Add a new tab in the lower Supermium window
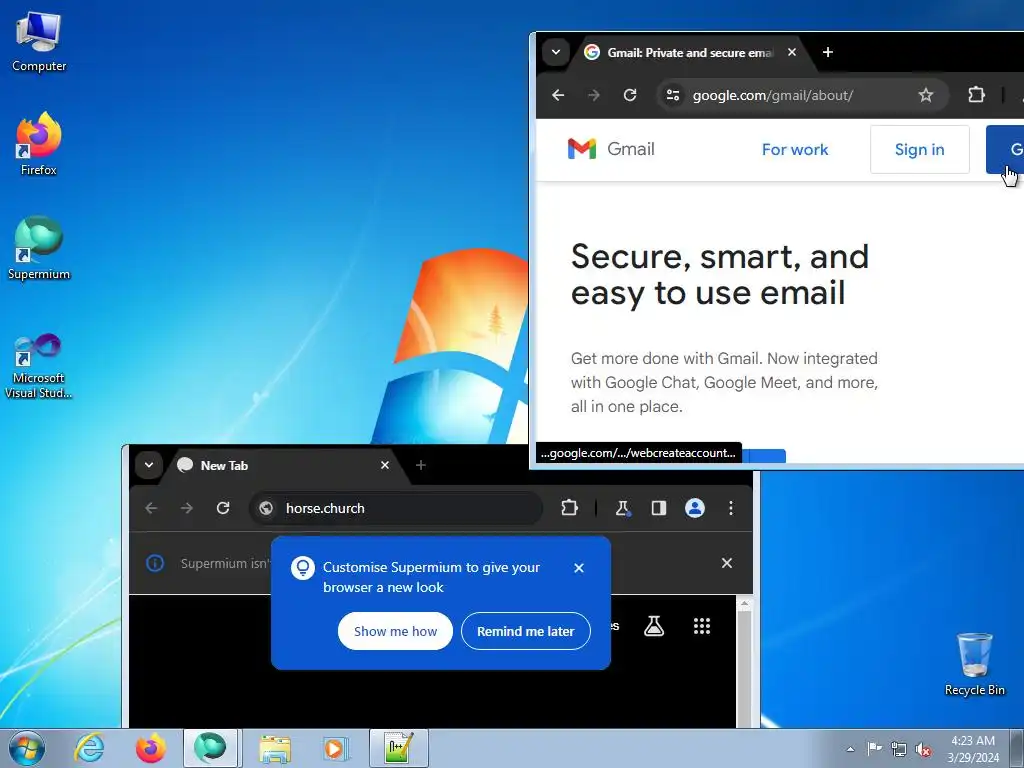 (421, 465)
